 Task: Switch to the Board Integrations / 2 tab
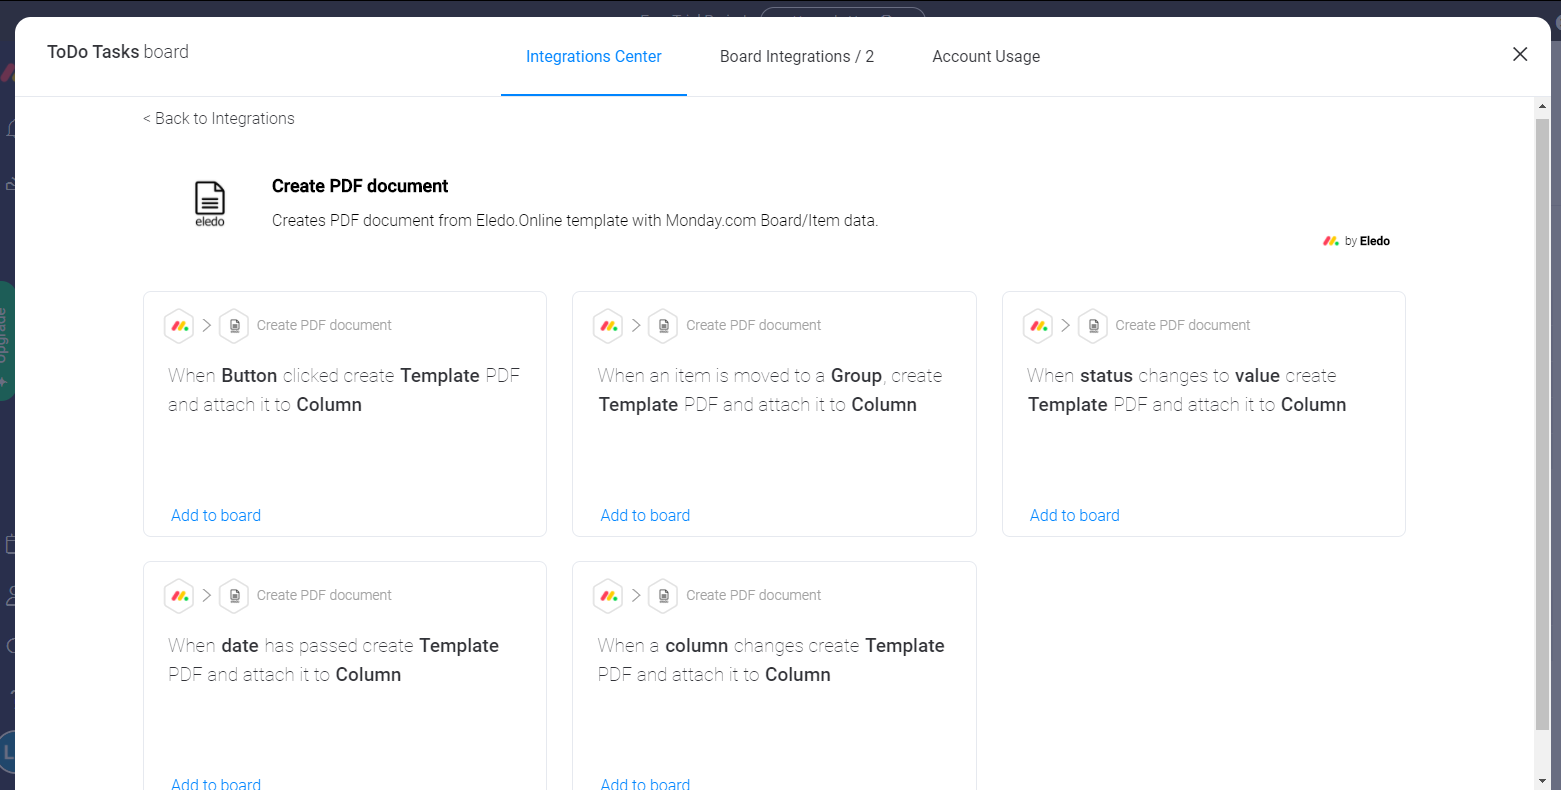[x=797, y=56]
